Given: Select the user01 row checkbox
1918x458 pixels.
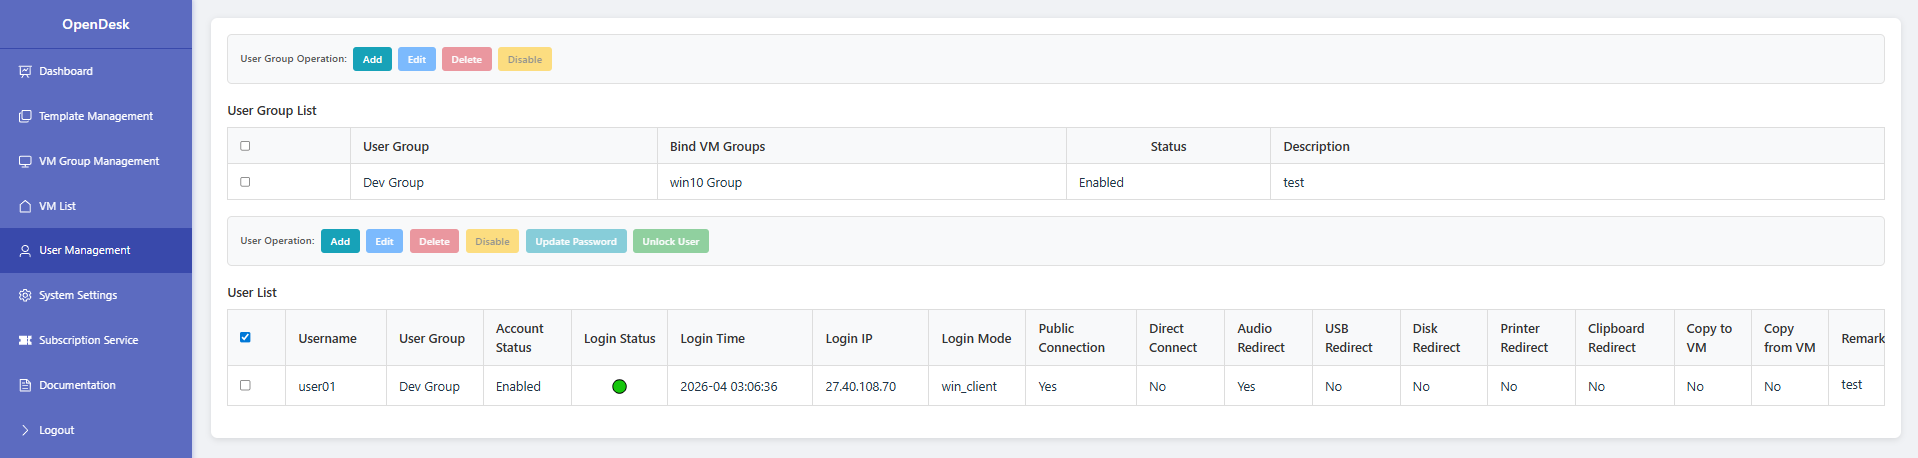Looking at the screenshot, I should tap(245, 385).
